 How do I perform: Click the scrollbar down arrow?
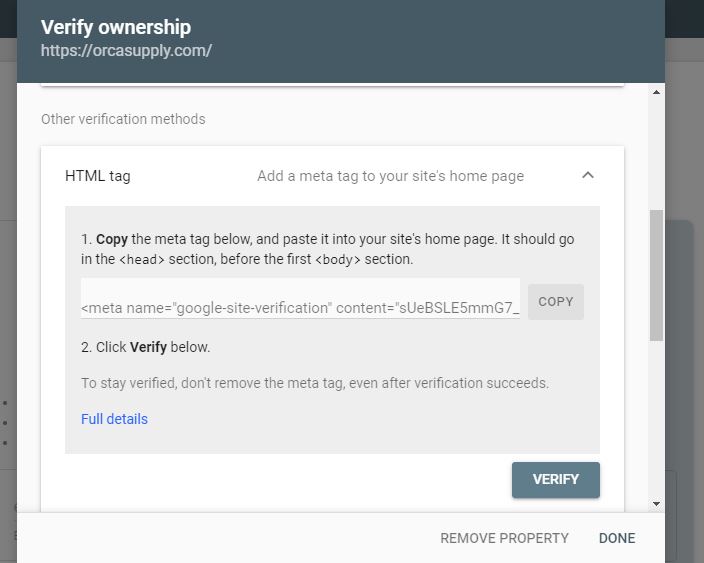(x=656, y=504)
